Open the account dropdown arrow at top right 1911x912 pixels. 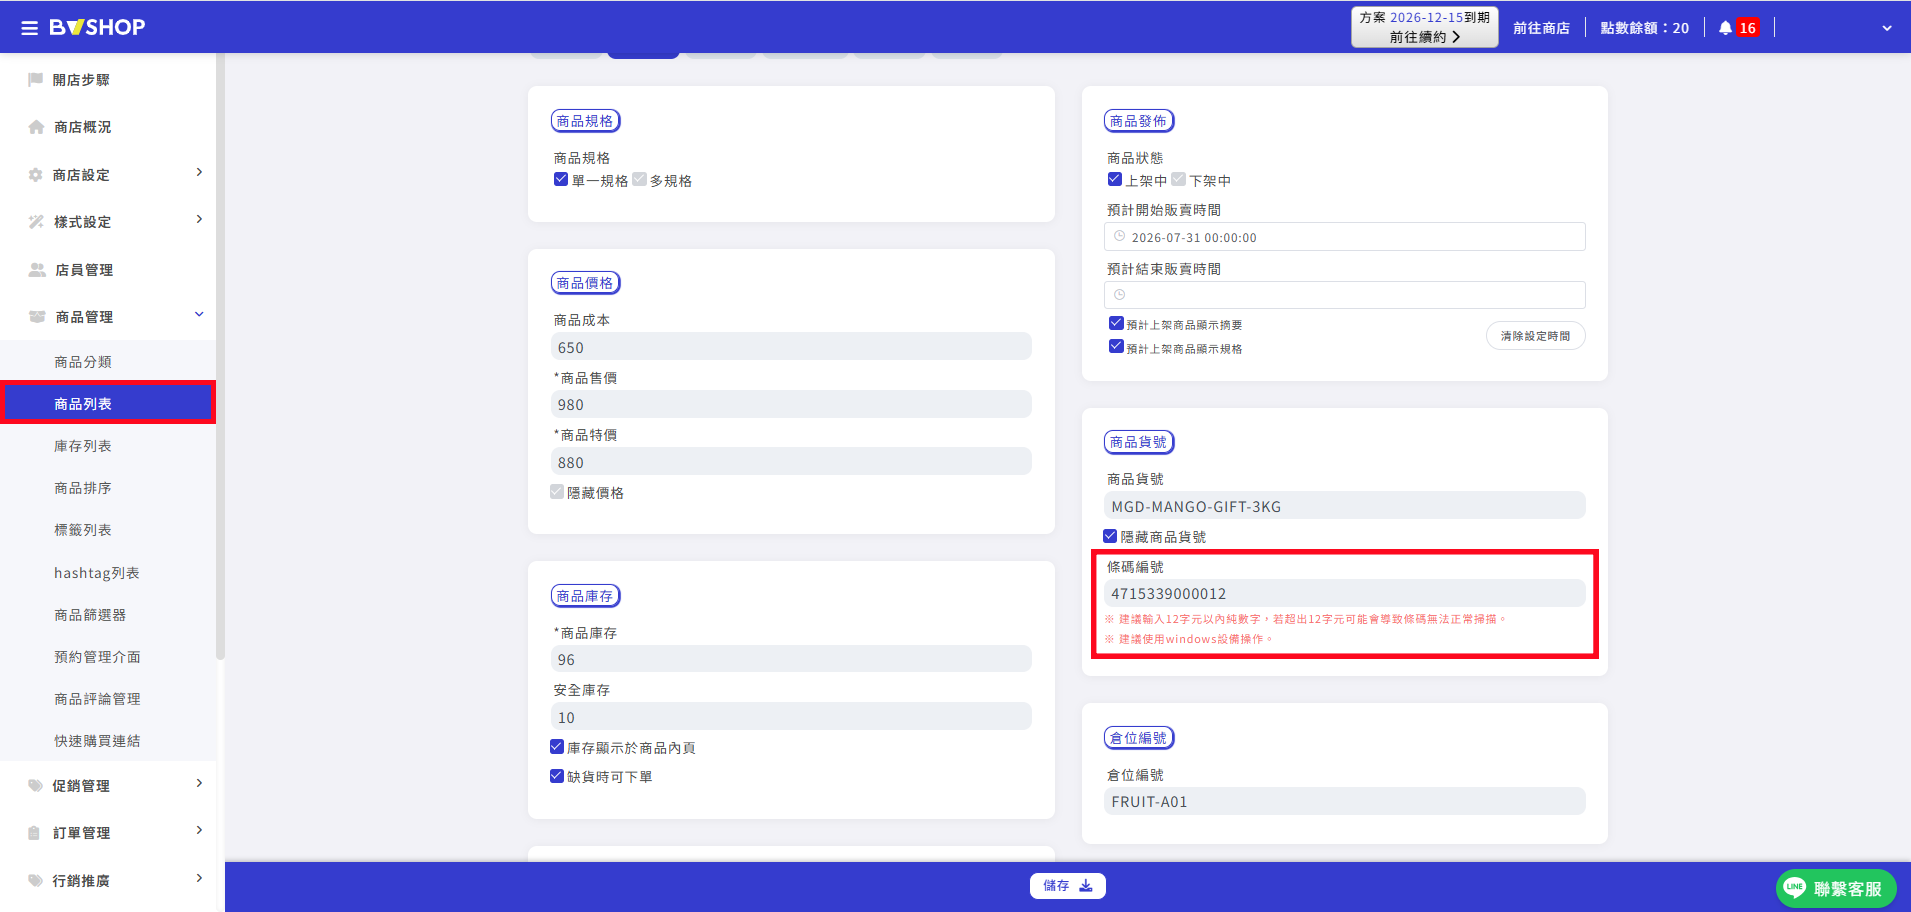[x=1887, y=28]
